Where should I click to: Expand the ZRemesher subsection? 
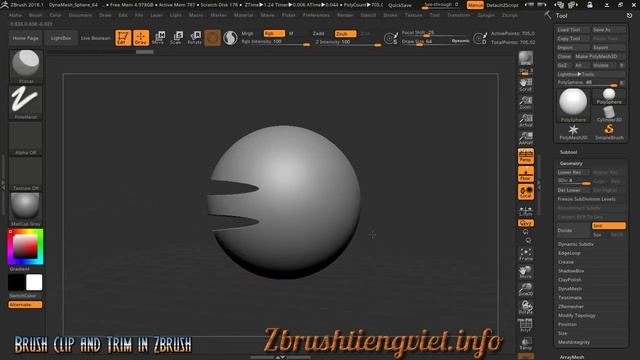571,307
